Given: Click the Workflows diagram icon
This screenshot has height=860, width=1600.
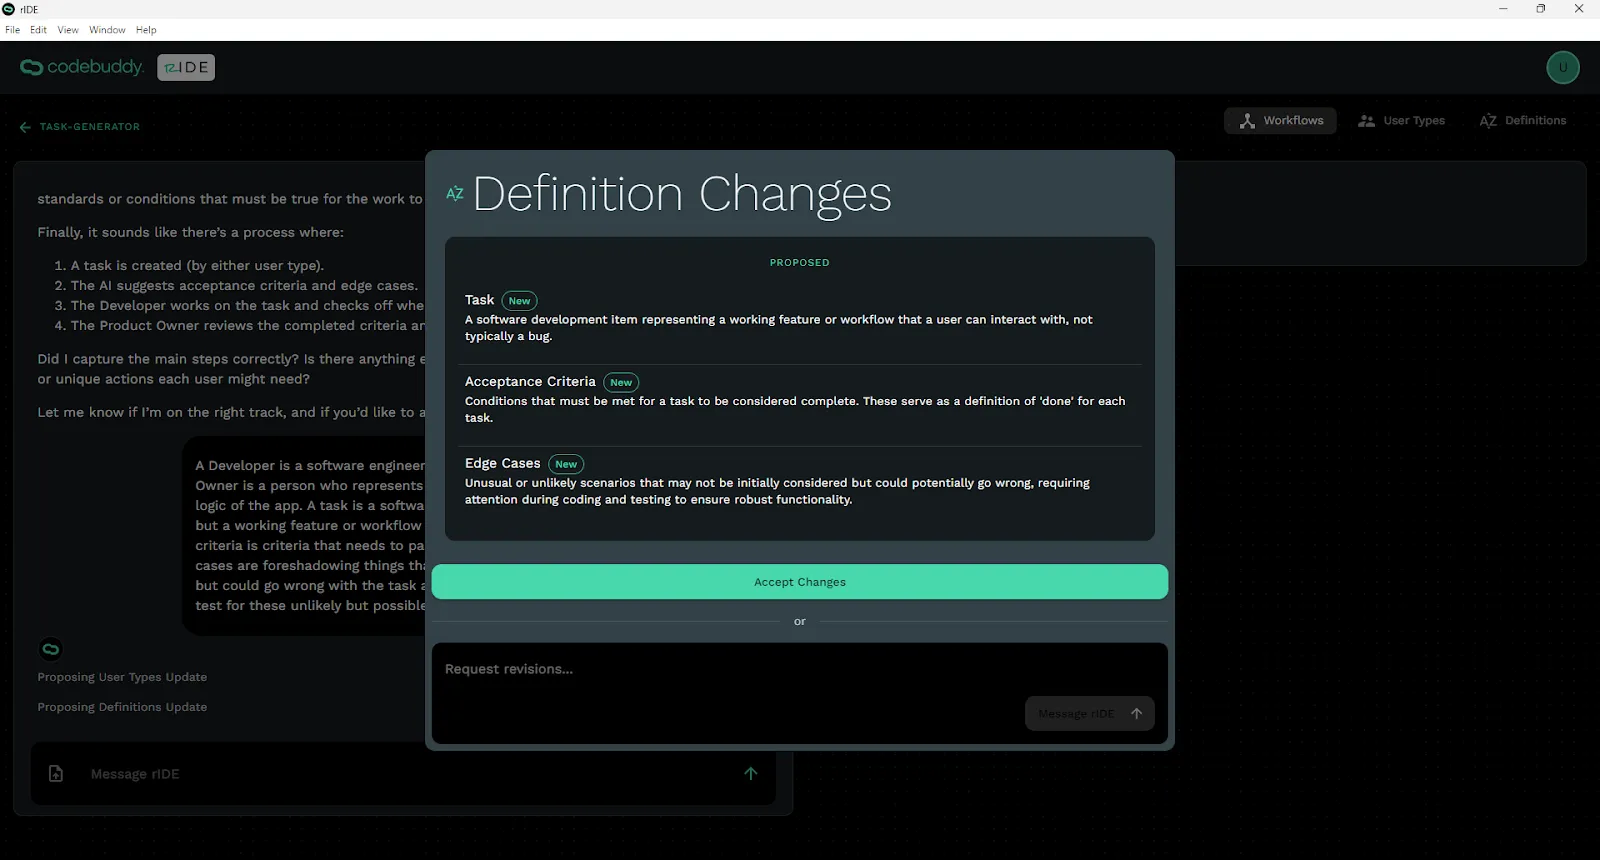Looking at the screenshot, I should click(x=1247, y=121).
